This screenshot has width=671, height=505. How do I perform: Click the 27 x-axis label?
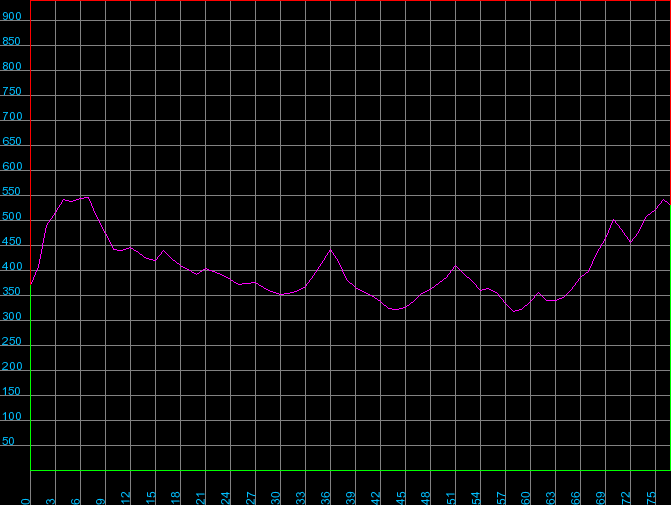click(x=251, y=498)
